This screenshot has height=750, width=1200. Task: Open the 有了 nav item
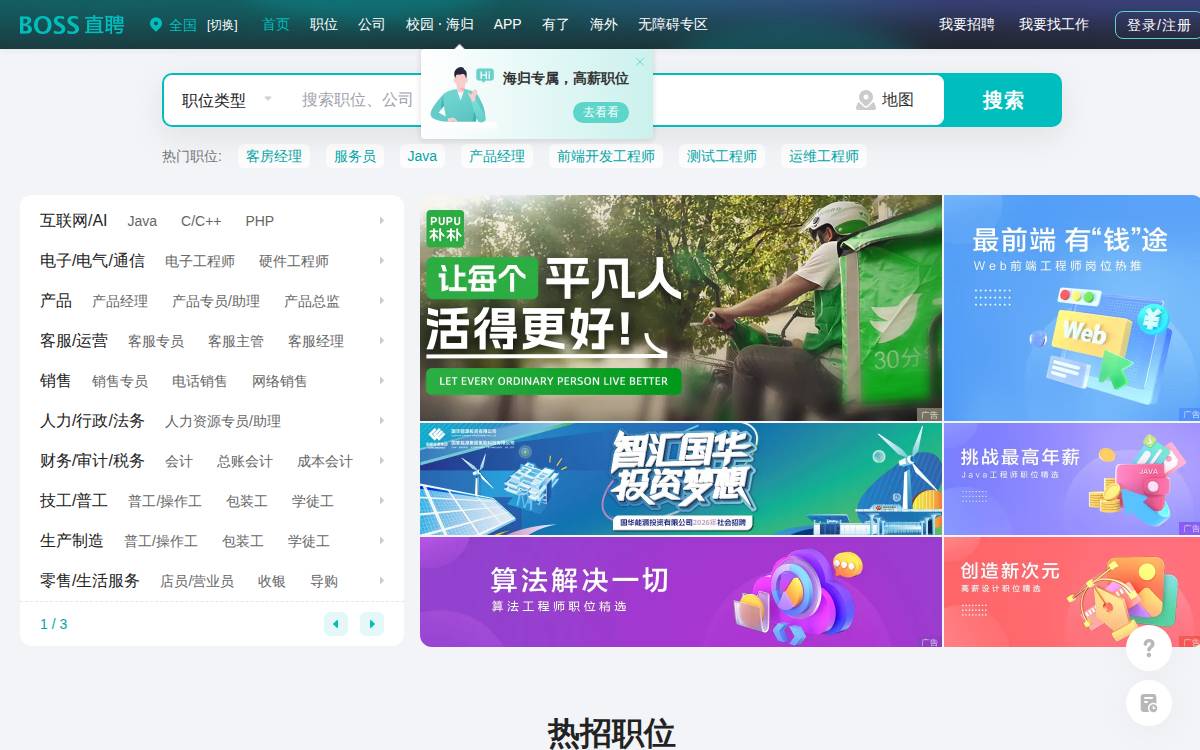point(556,24)
